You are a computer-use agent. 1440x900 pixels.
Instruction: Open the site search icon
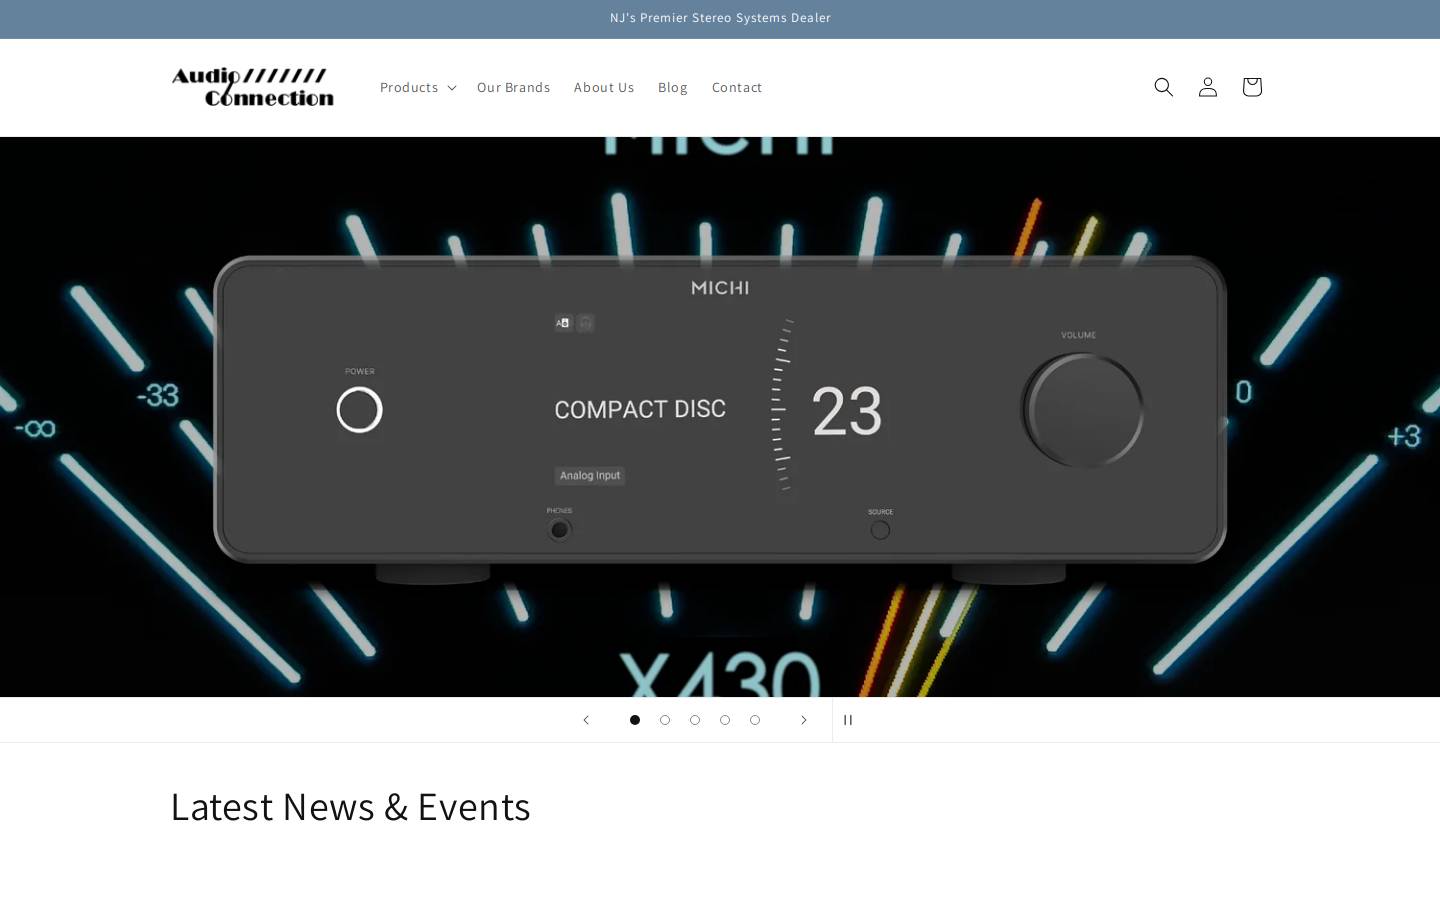(1163, 87)
